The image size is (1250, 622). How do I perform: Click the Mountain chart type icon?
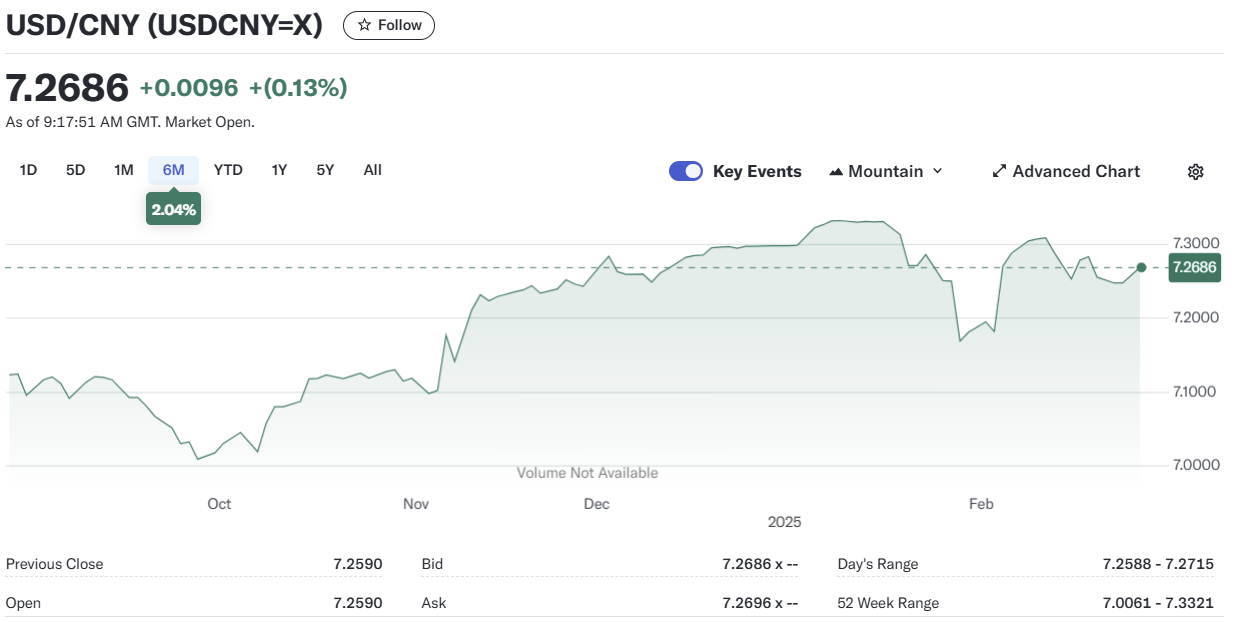click(836, 171)
